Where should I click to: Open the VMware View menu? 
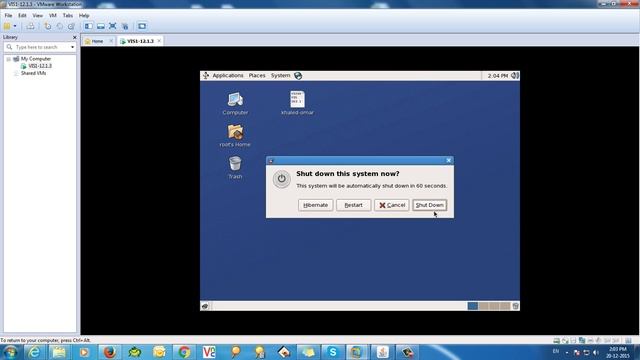coord(38,16)
